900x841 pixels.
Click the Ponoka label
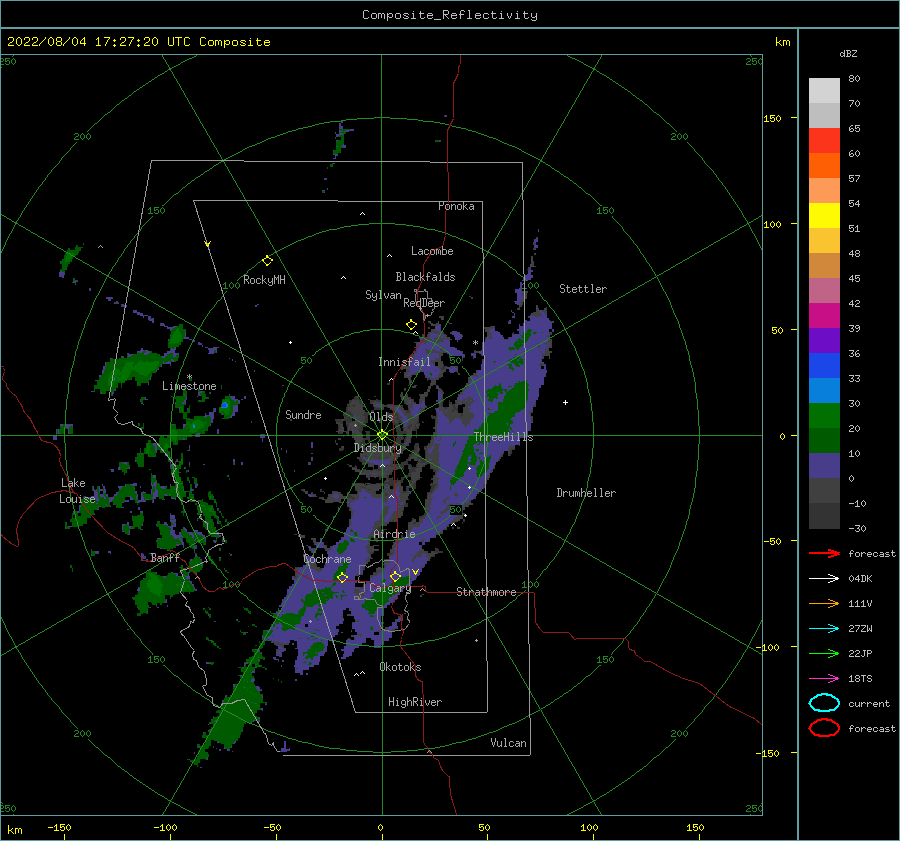tap(456, 206)
